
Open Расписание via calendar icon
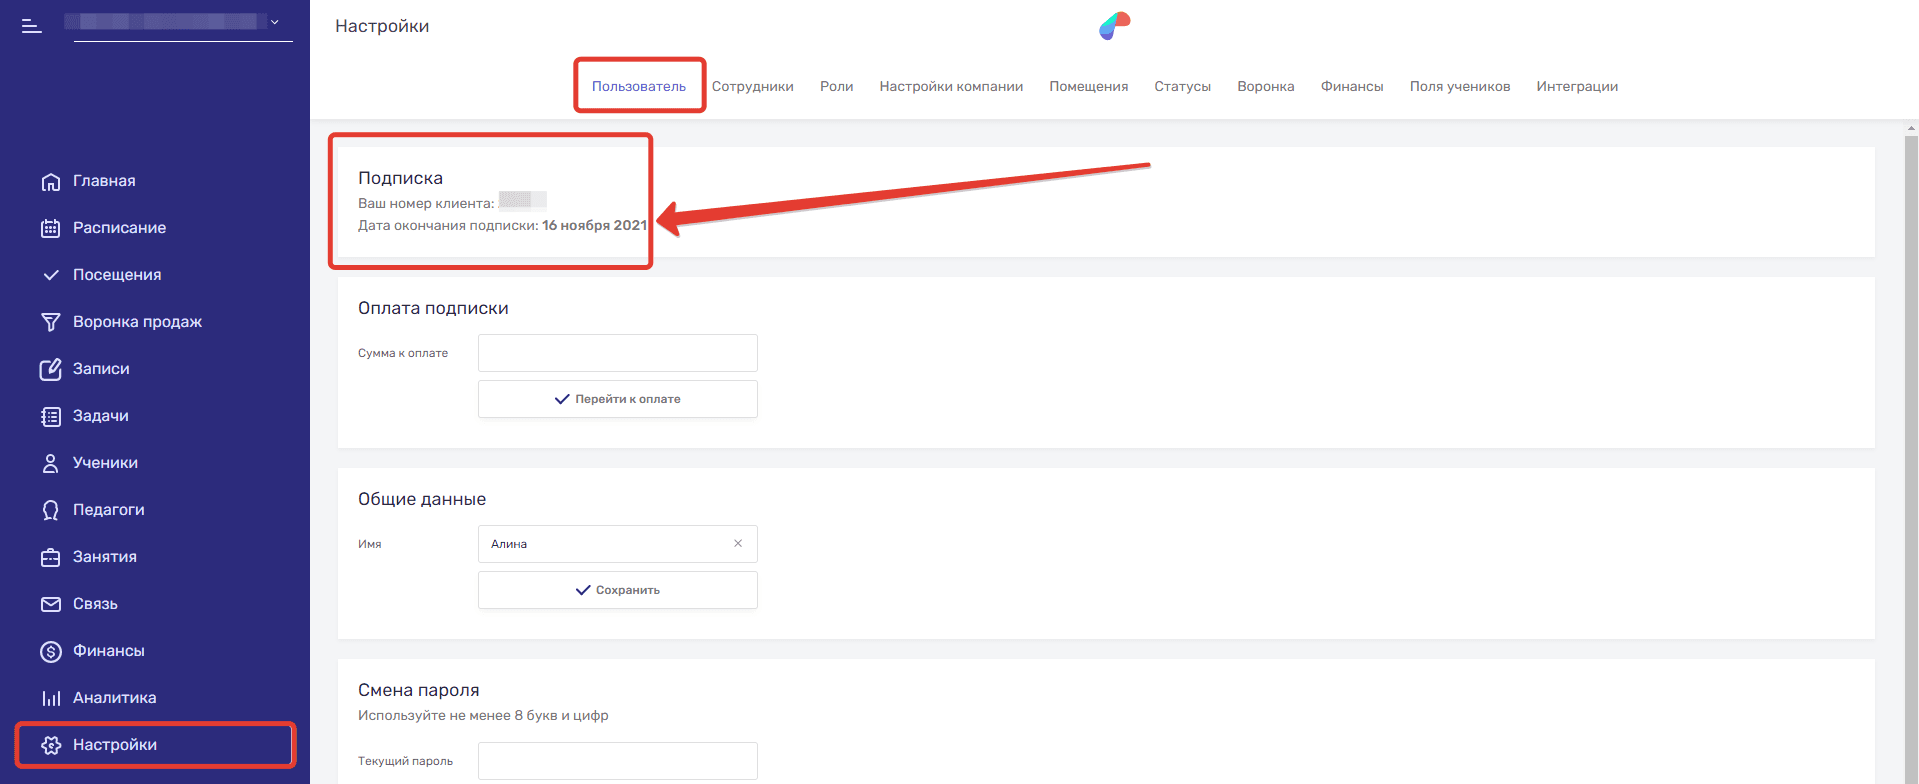tap(50, 228)
